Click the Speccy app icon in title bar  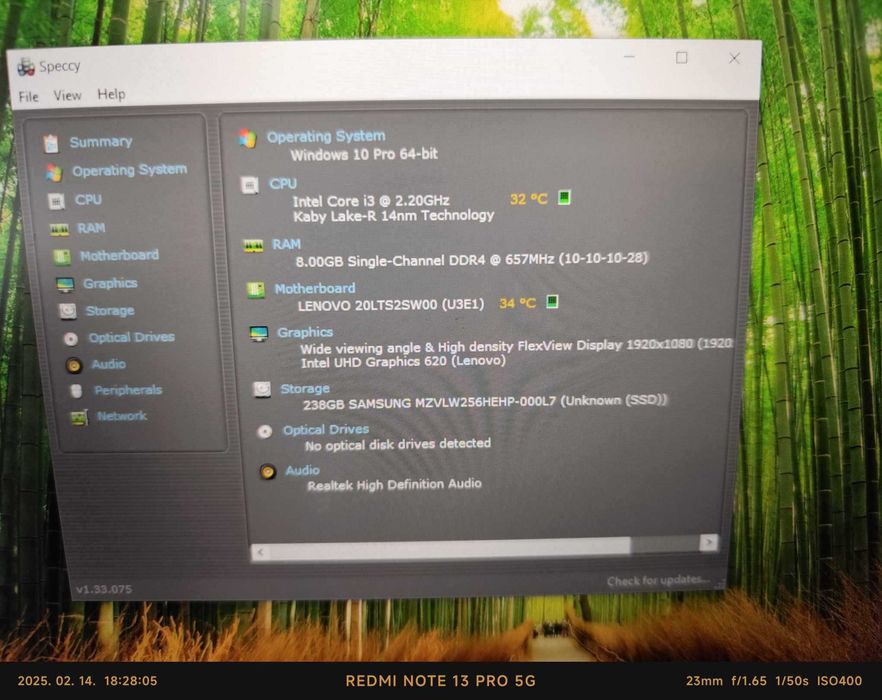click(x=26, y=67)
